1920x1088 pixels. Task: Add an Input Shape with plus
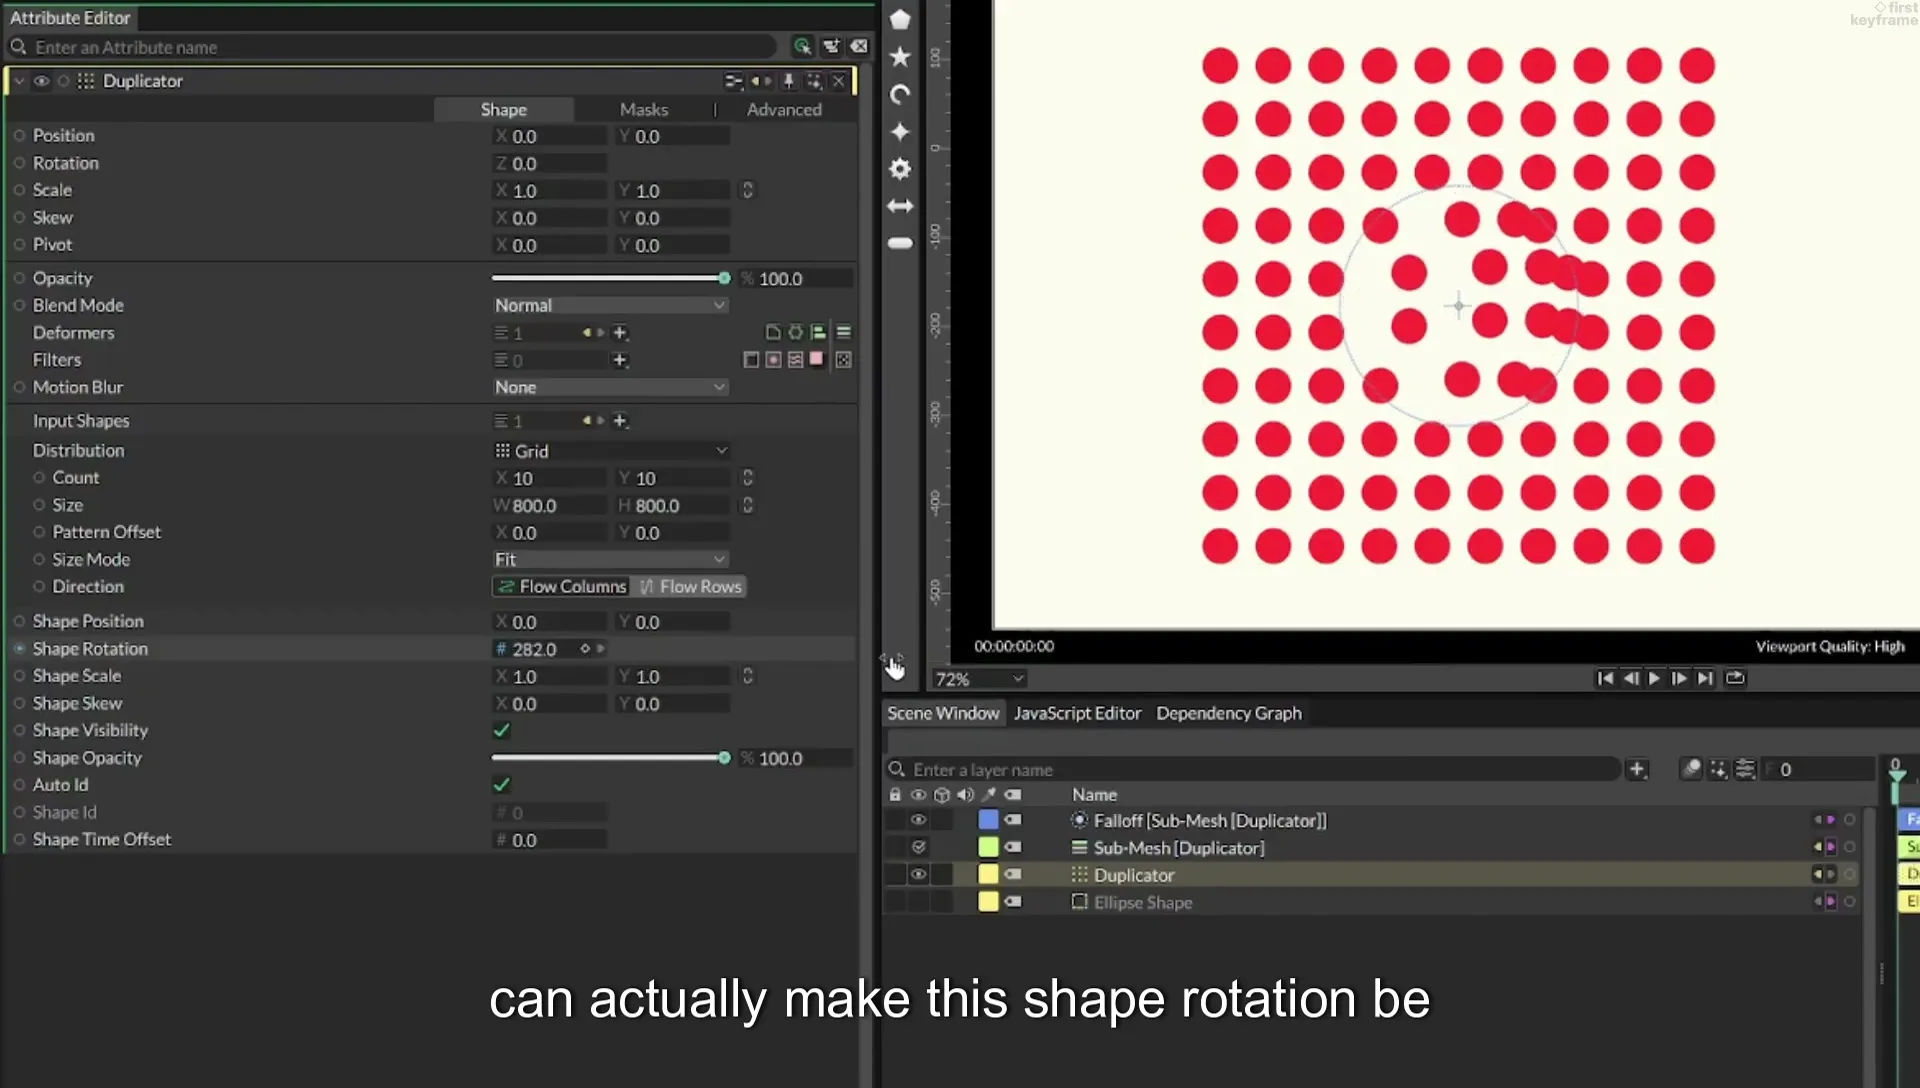coord(620,421)
